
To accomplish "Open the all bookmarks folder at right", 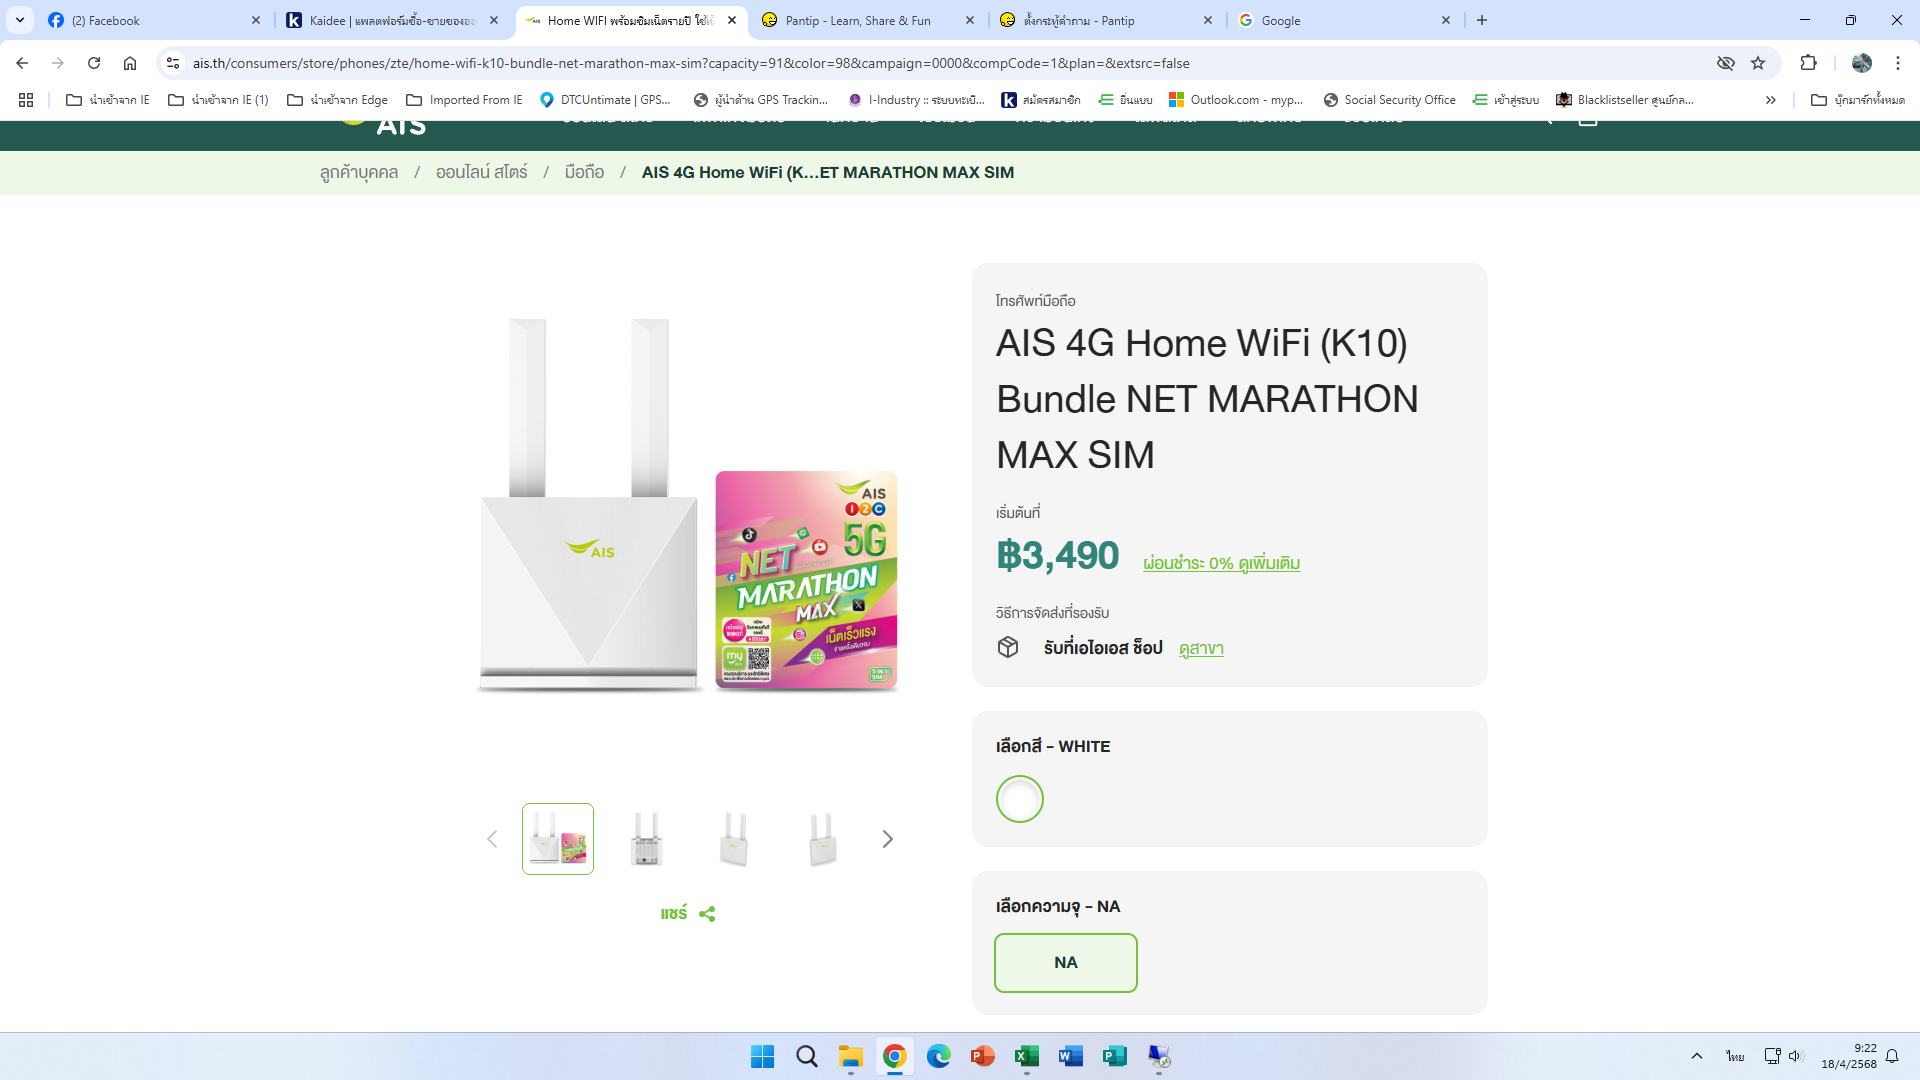I will tap(1858, 100).
